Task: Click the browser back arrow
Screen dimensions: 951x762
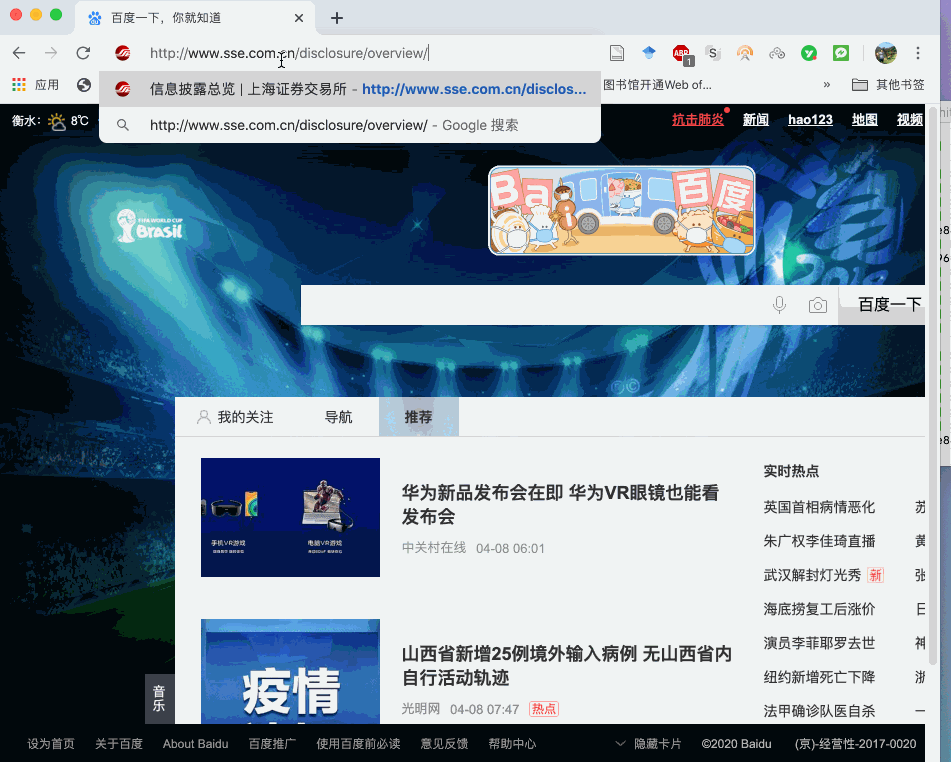Action: 19,53
